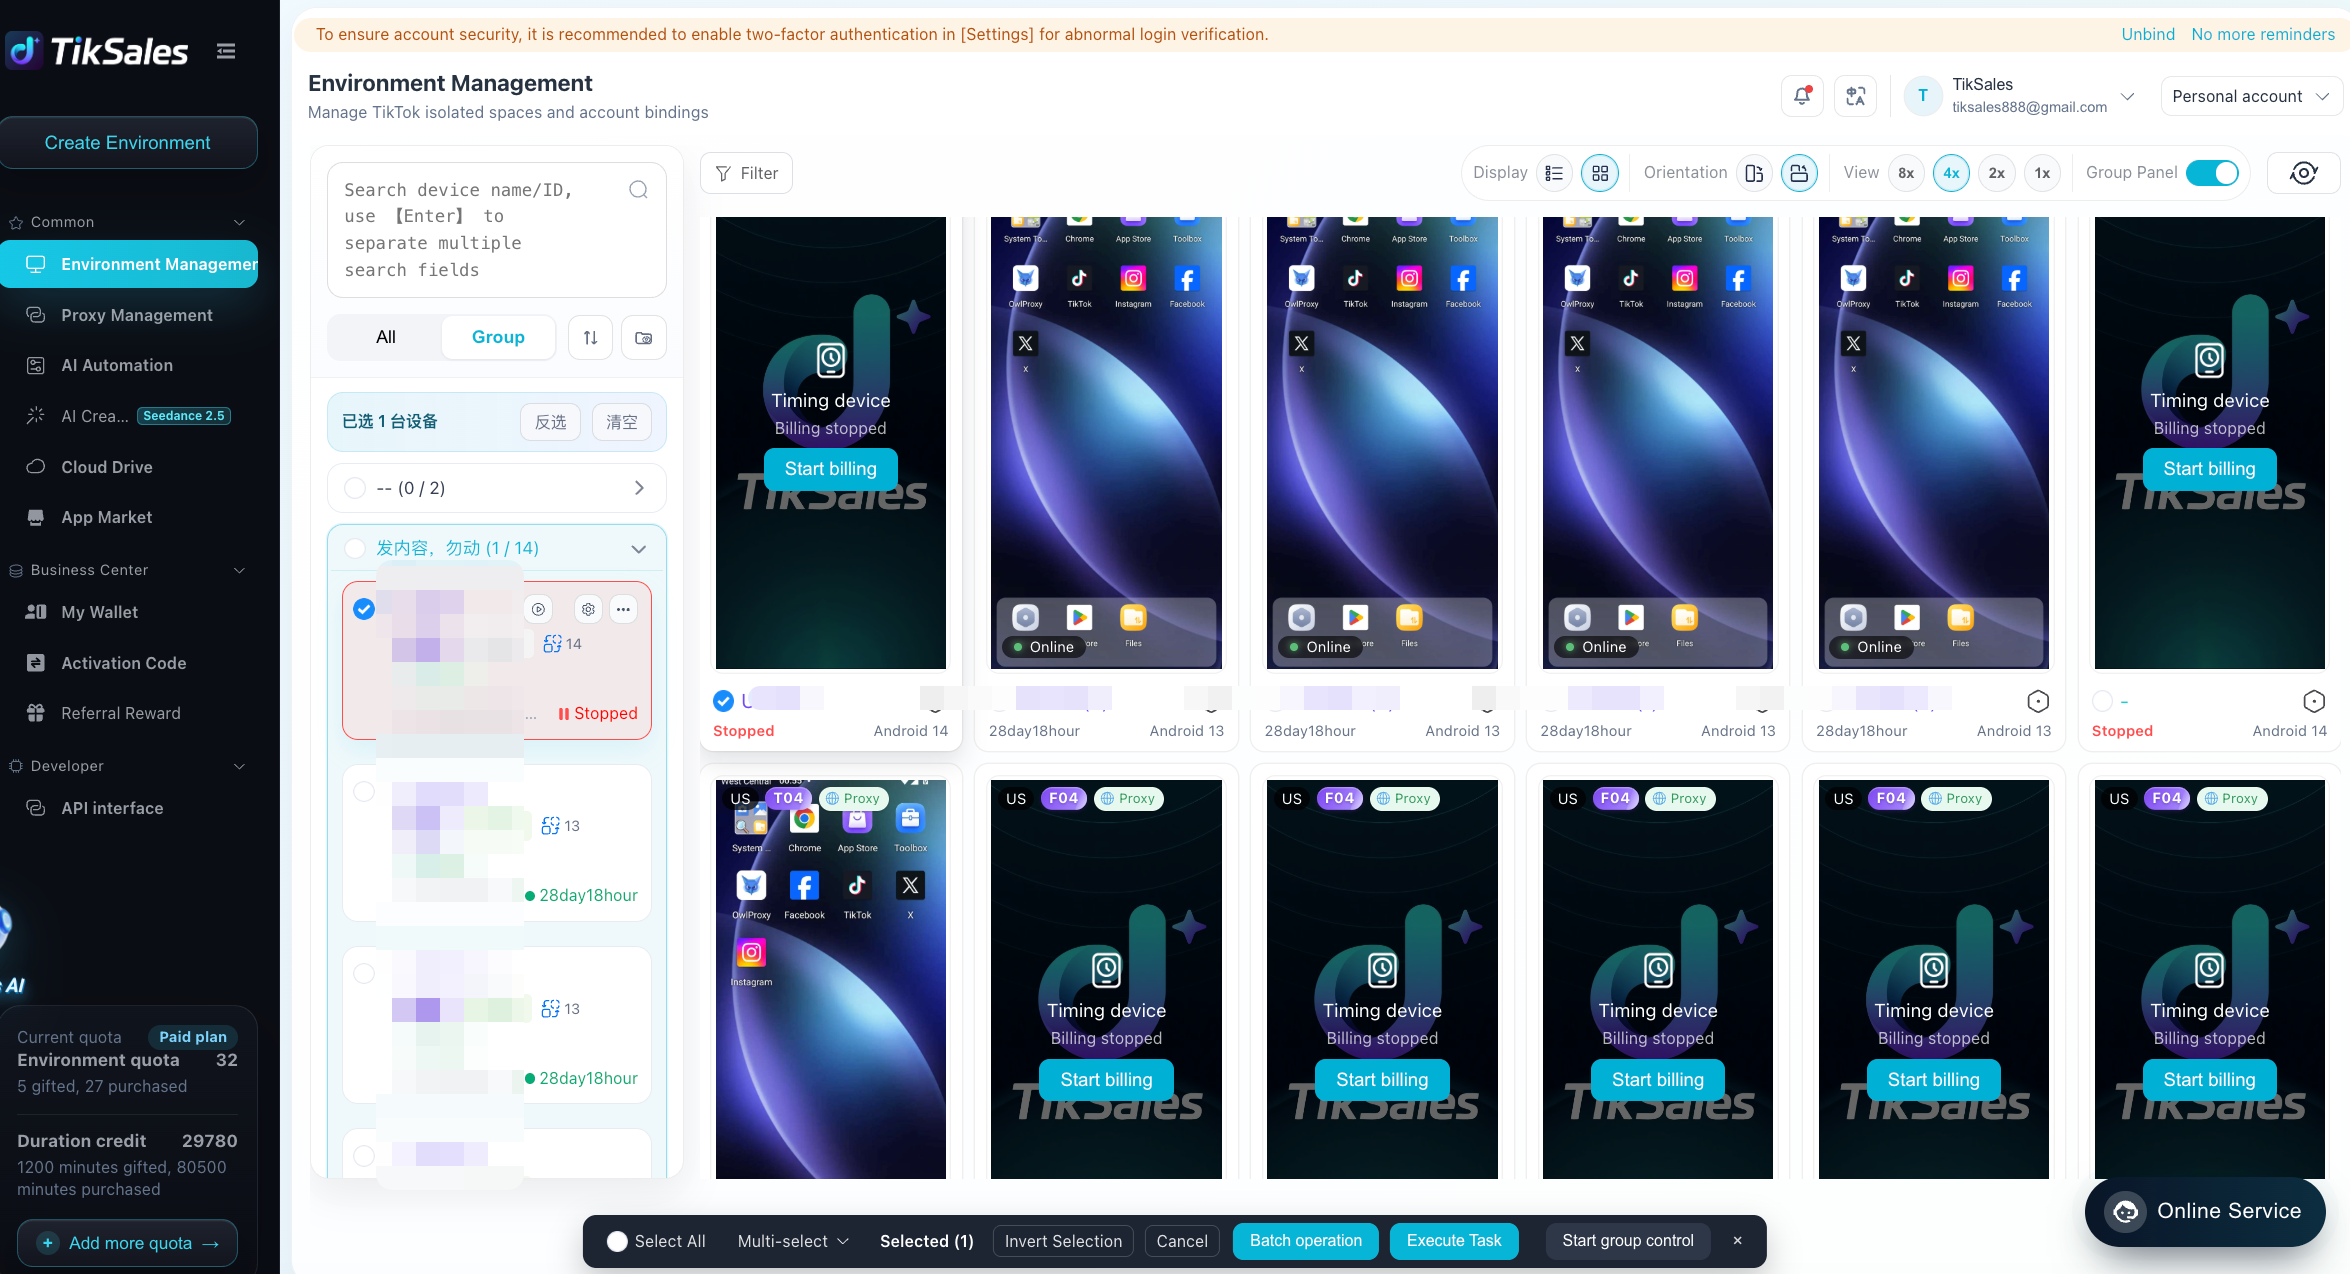Select the '-- (0 / 2)' group radio
This screenshot has width=2350, height=1274.
pos(355,488)
